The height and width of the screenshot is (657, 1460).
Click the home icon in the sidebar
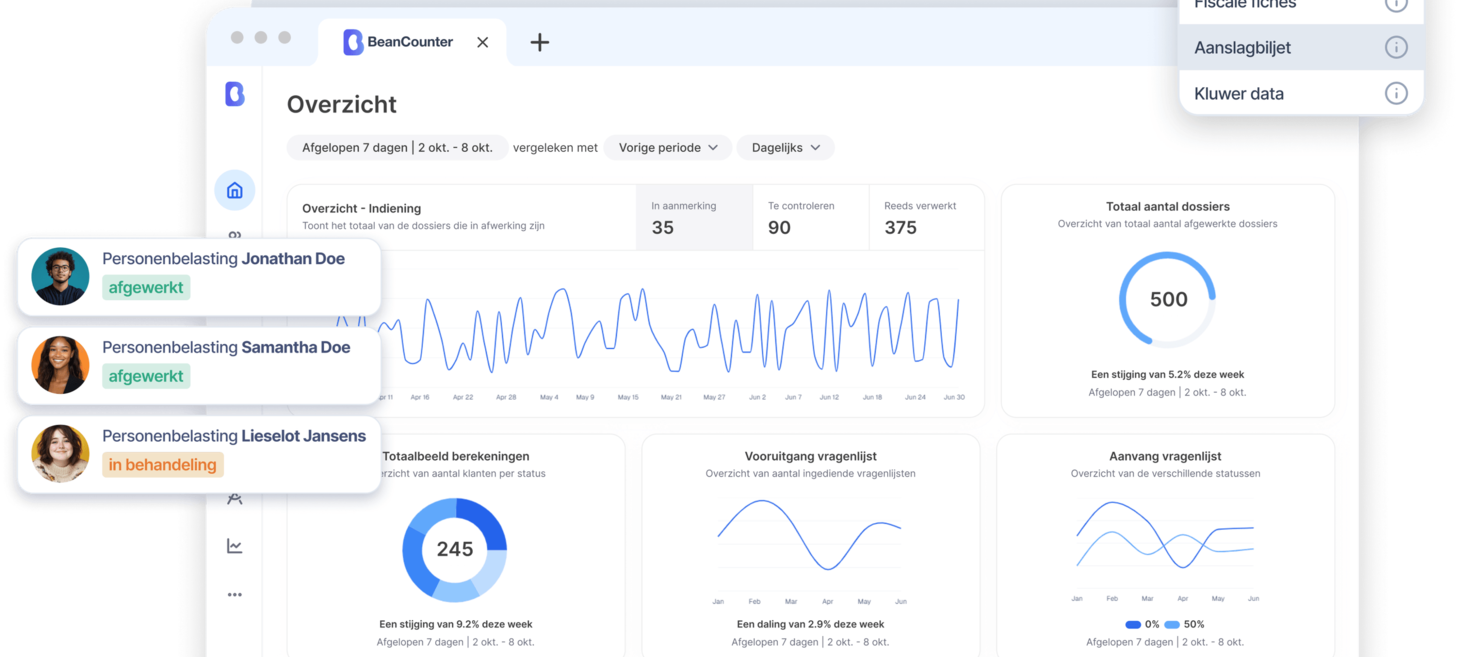(235, 190)
